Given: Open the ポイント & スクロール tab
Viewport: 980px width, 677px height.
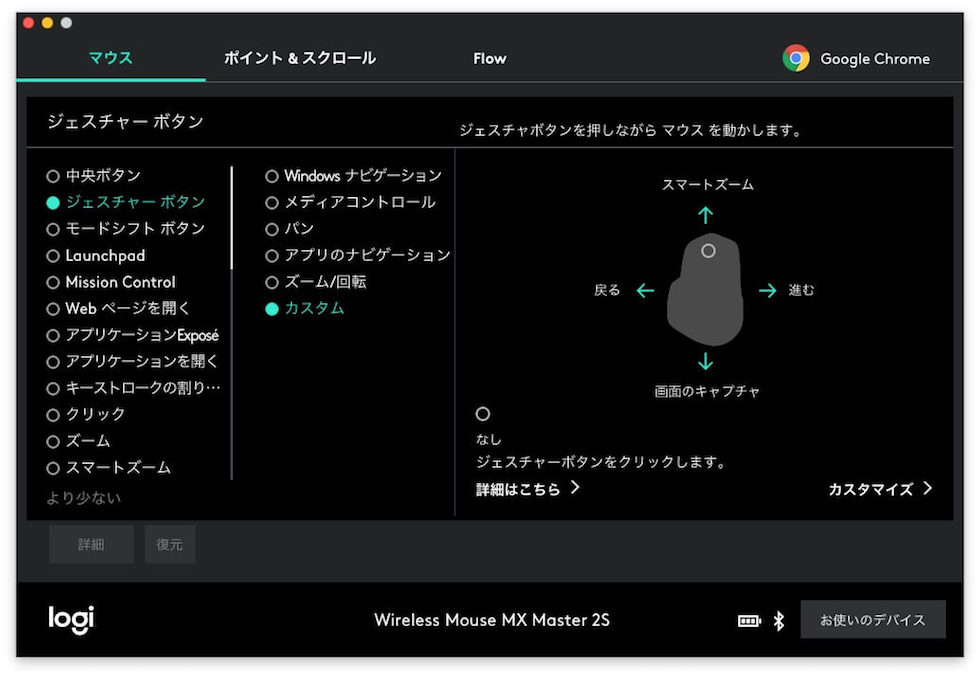Looking at the screenshot, I should pos(300,58).
